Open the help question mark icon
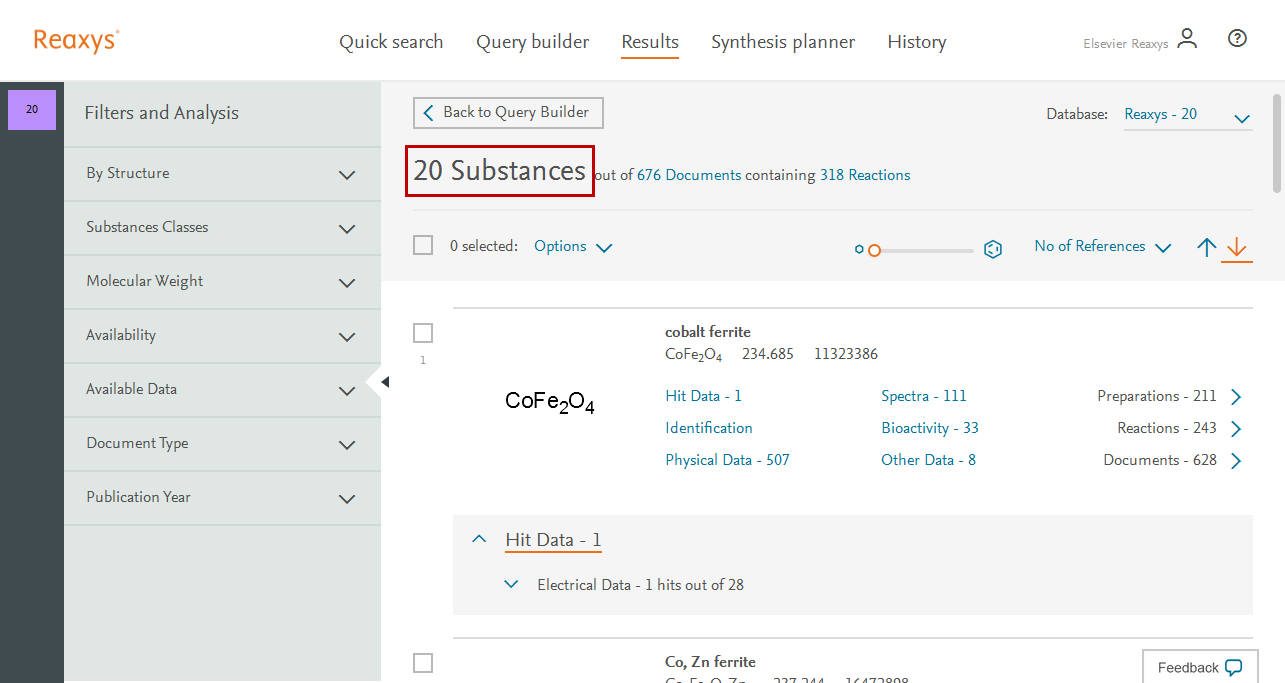This screenshot has height=683, width=1285. pos(1237,39)
